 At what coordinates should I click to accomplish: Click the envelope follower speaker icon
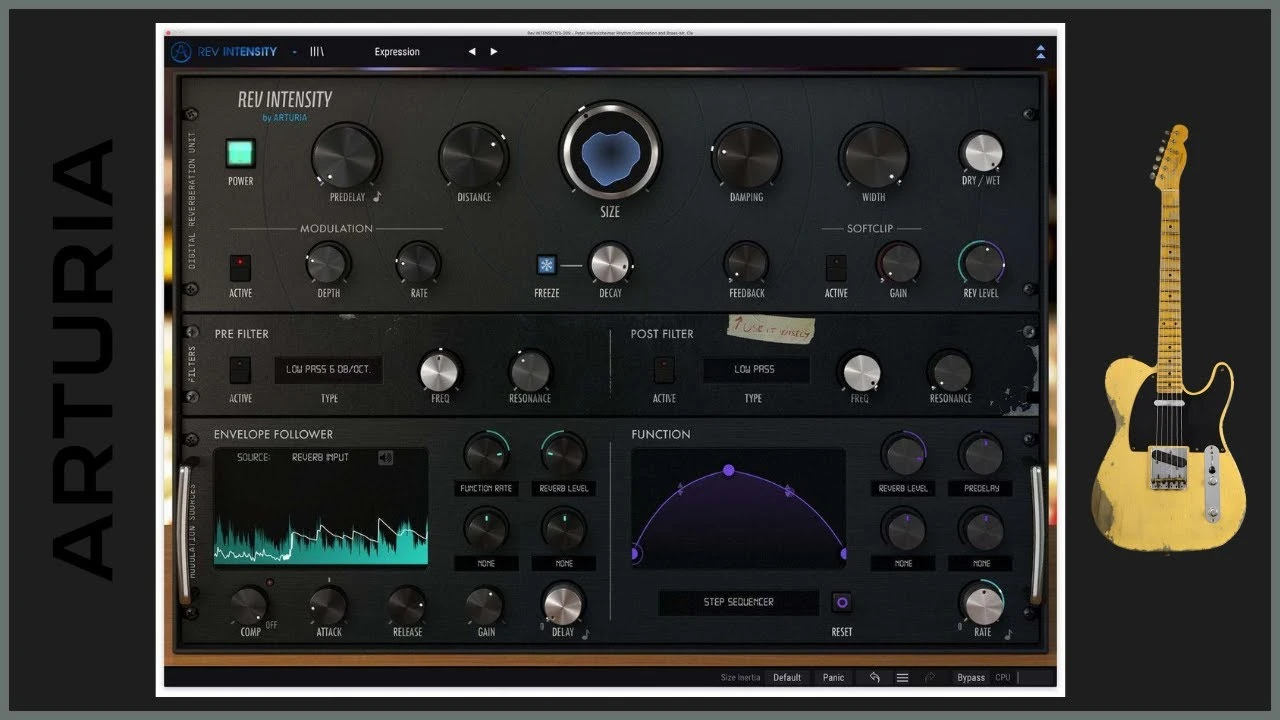pos(386,458)
